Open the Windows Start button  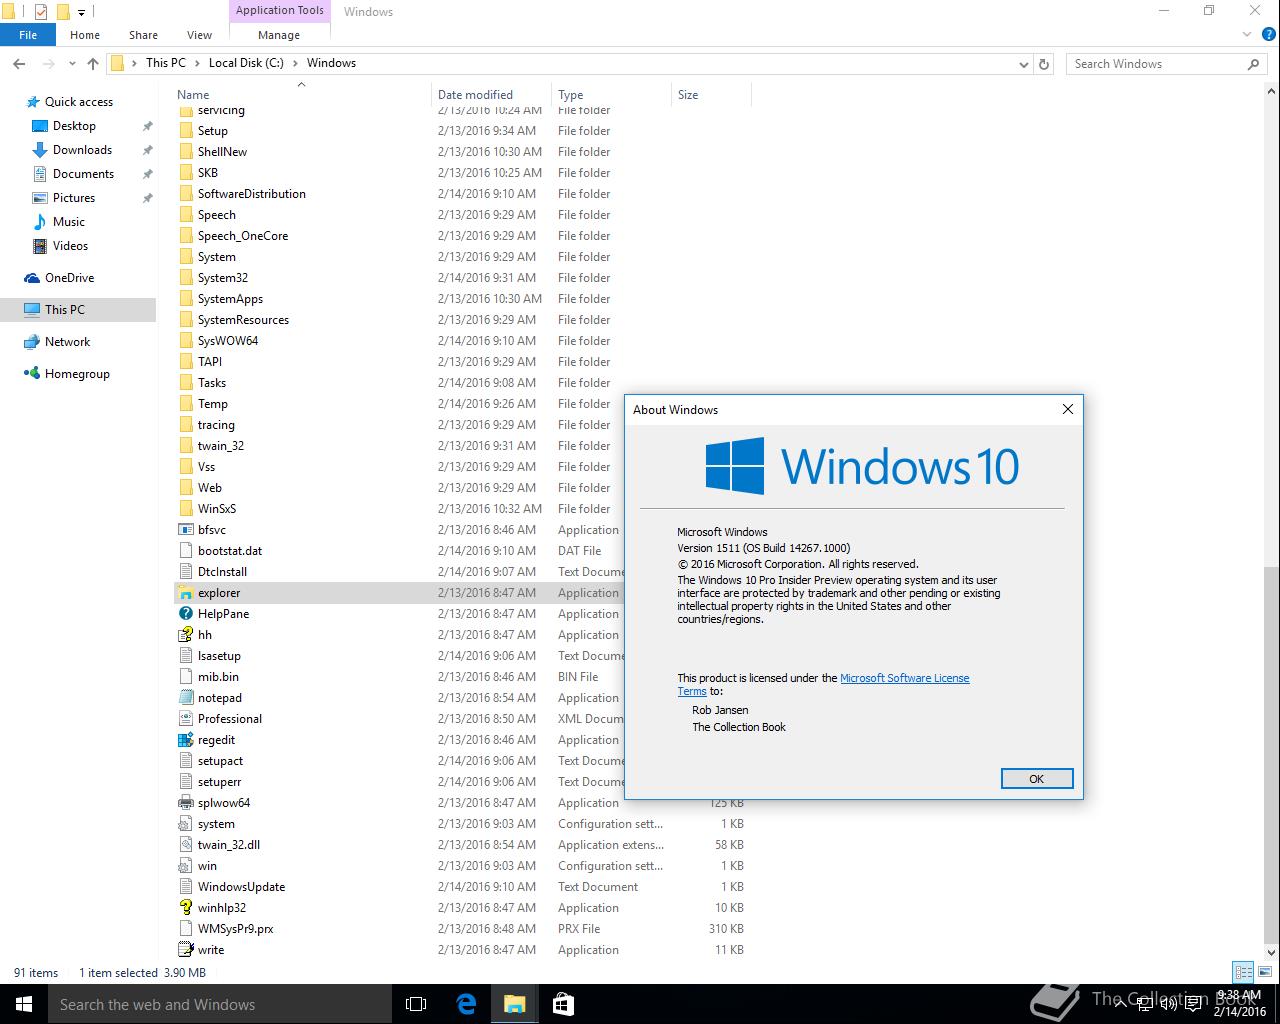point(24,1004)
